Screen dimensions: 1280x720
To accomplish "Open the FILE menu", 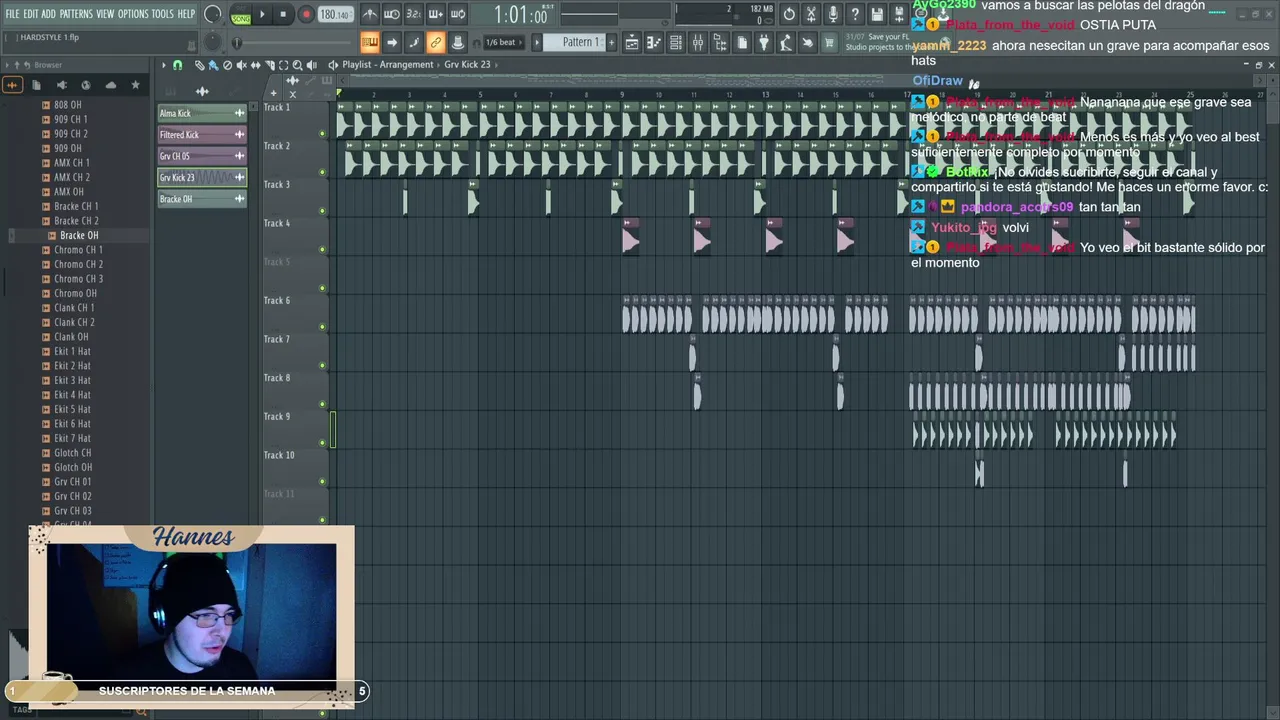I will pyautogui.click(x=13, y=14).
